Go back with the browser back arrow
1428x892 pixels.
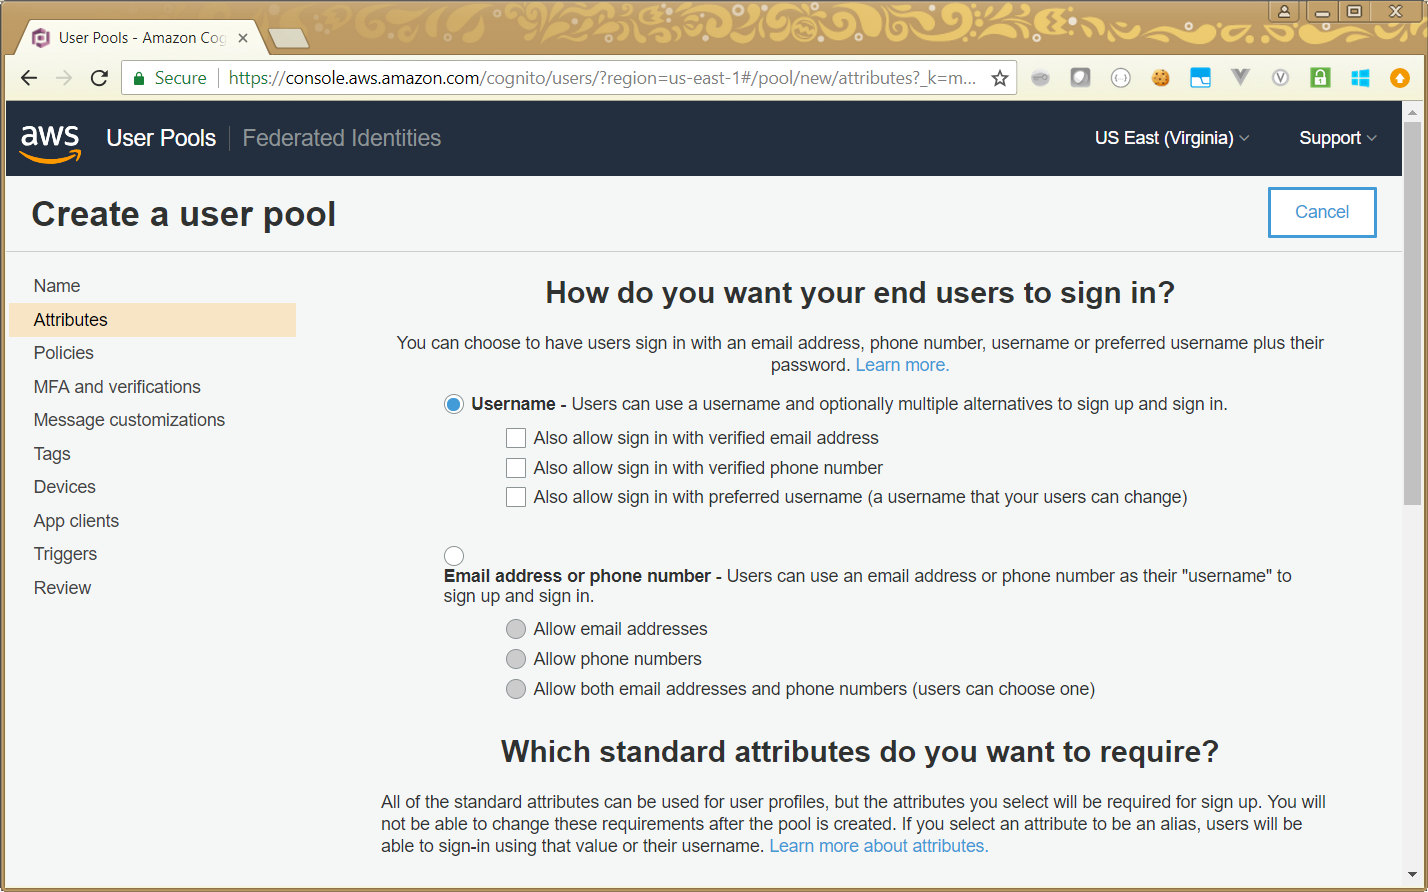(29, 78)
